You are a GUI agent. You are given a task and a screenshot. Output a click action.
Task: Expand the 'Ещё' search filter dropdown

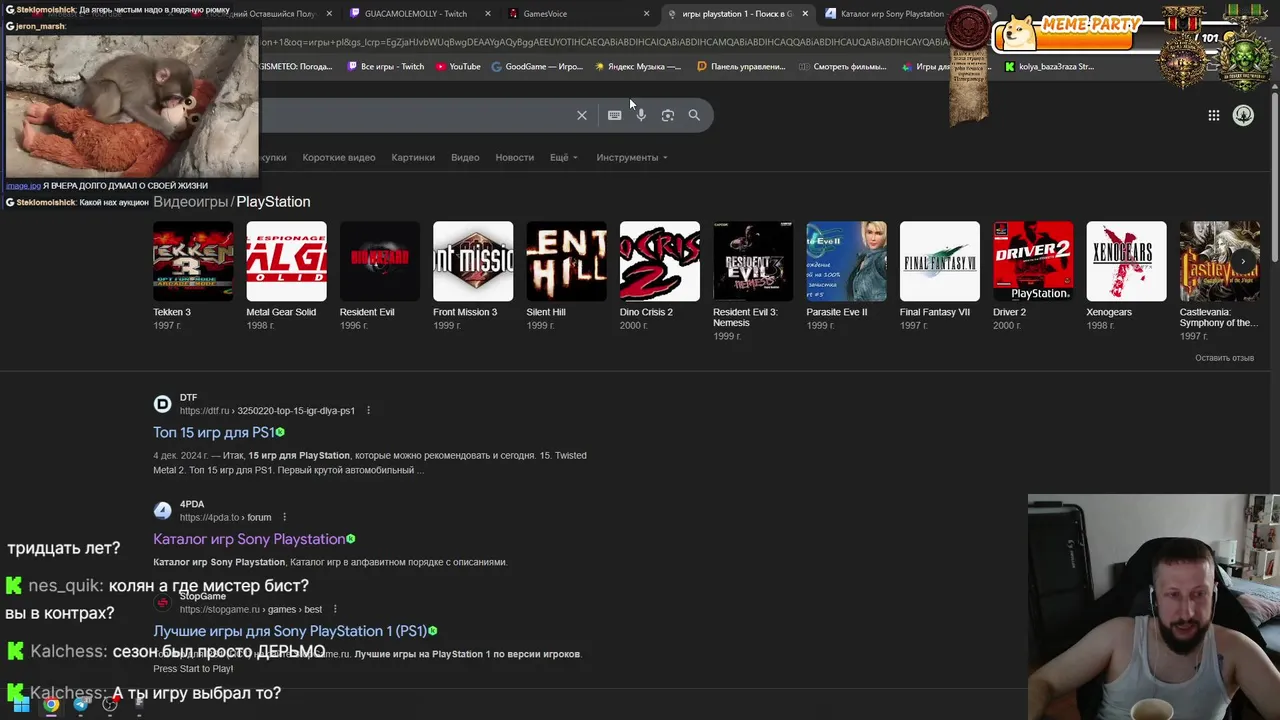click(564, 157)
